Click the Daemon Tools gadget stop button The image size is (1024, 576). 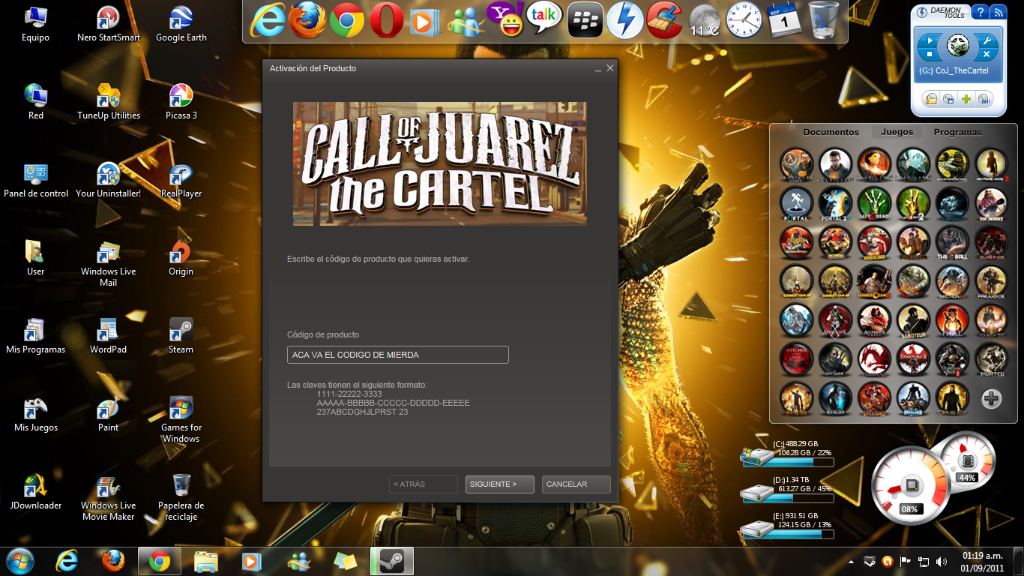point(929,54)
